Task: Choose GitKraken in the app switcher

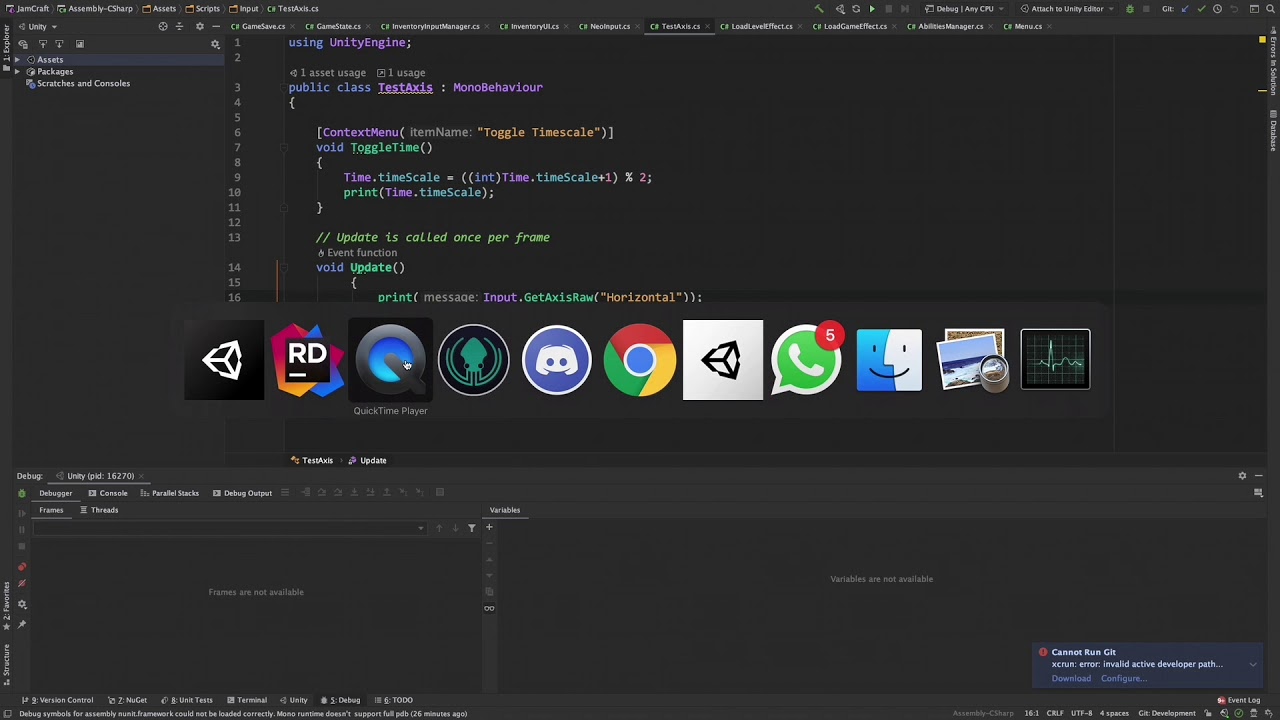Action: click(x=473, y=360)
